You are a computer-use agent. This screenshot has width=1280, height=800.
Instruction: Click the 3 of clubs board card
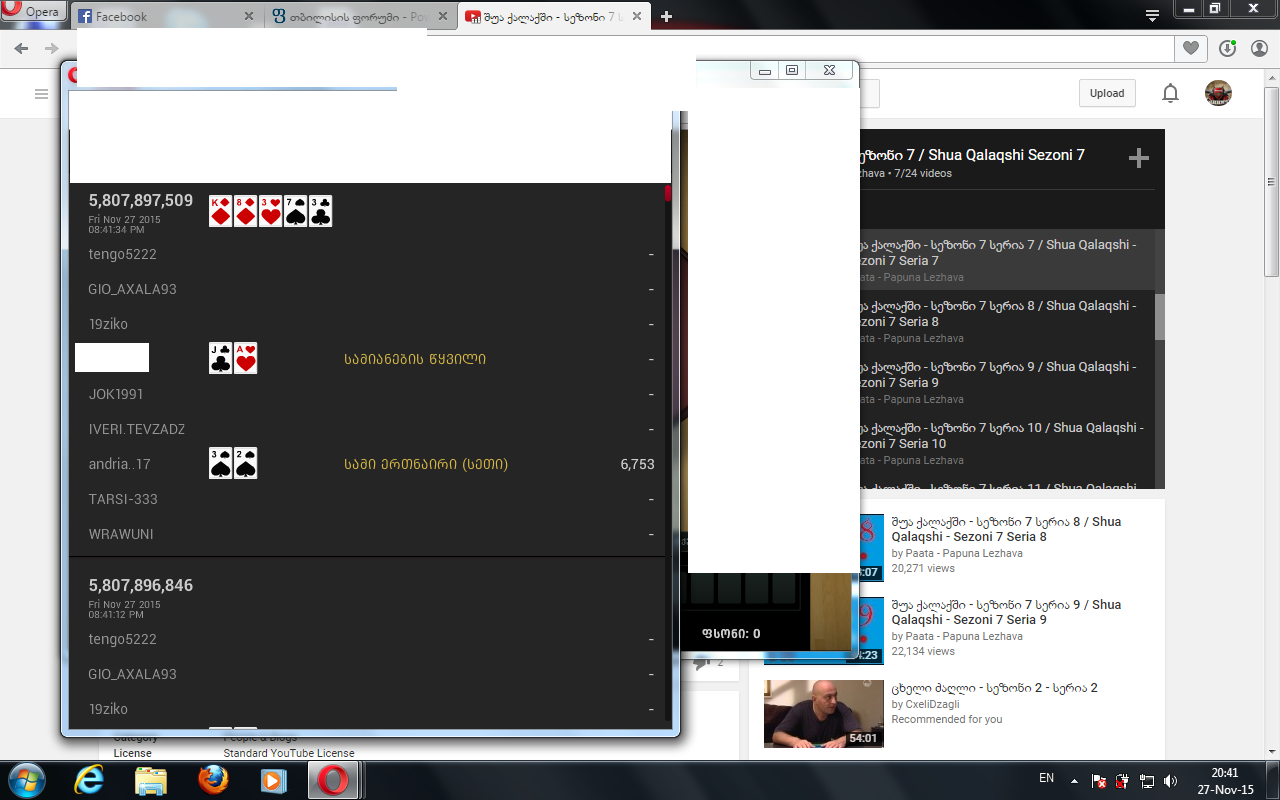[x=320, y=211]
